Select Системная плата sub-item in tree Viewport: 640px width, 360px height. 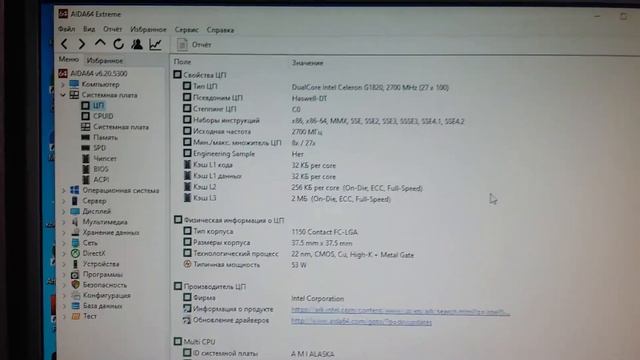click(x=121, y=127)
